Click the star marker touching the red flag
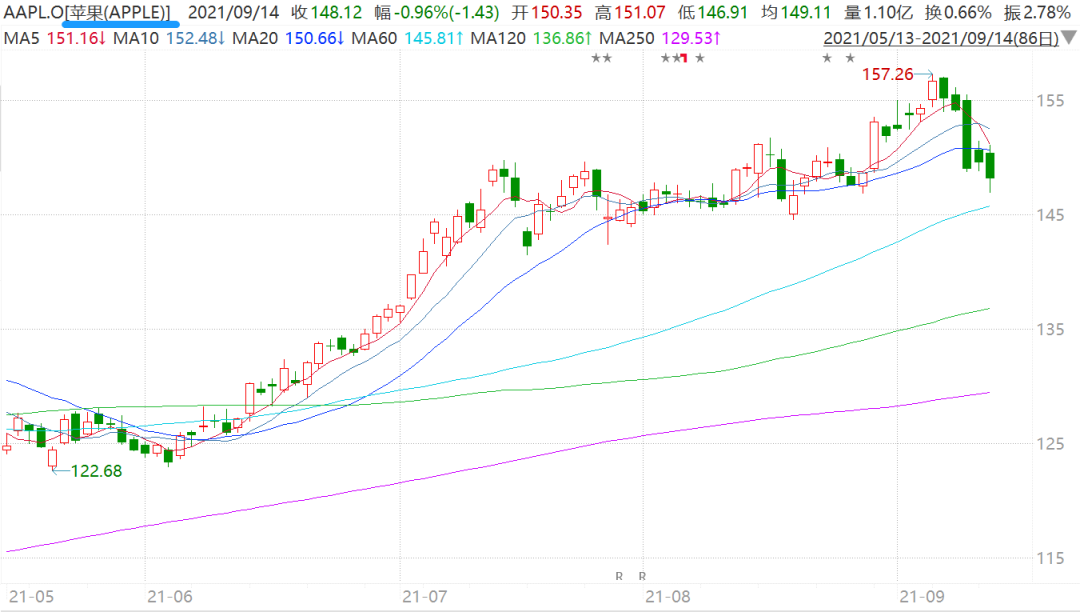The image size is (1080, 612). point(676,58)
